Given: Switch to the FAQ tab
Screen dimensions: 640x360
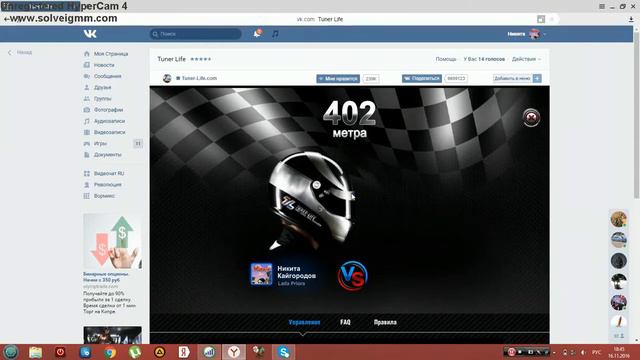Looking at the screenshot, I should pyautogui.click(x=345, y=322).
